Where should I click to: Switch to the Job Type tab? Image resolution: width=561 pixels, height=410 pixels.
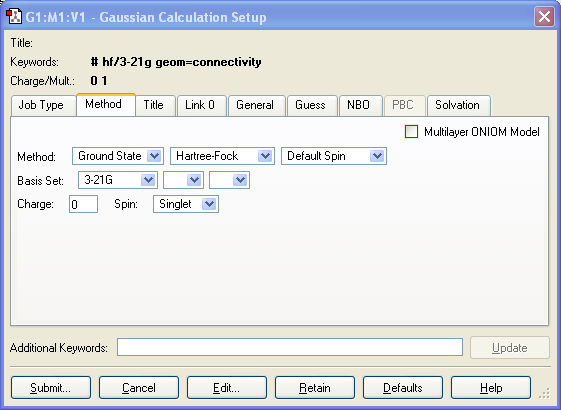point(44,105)
